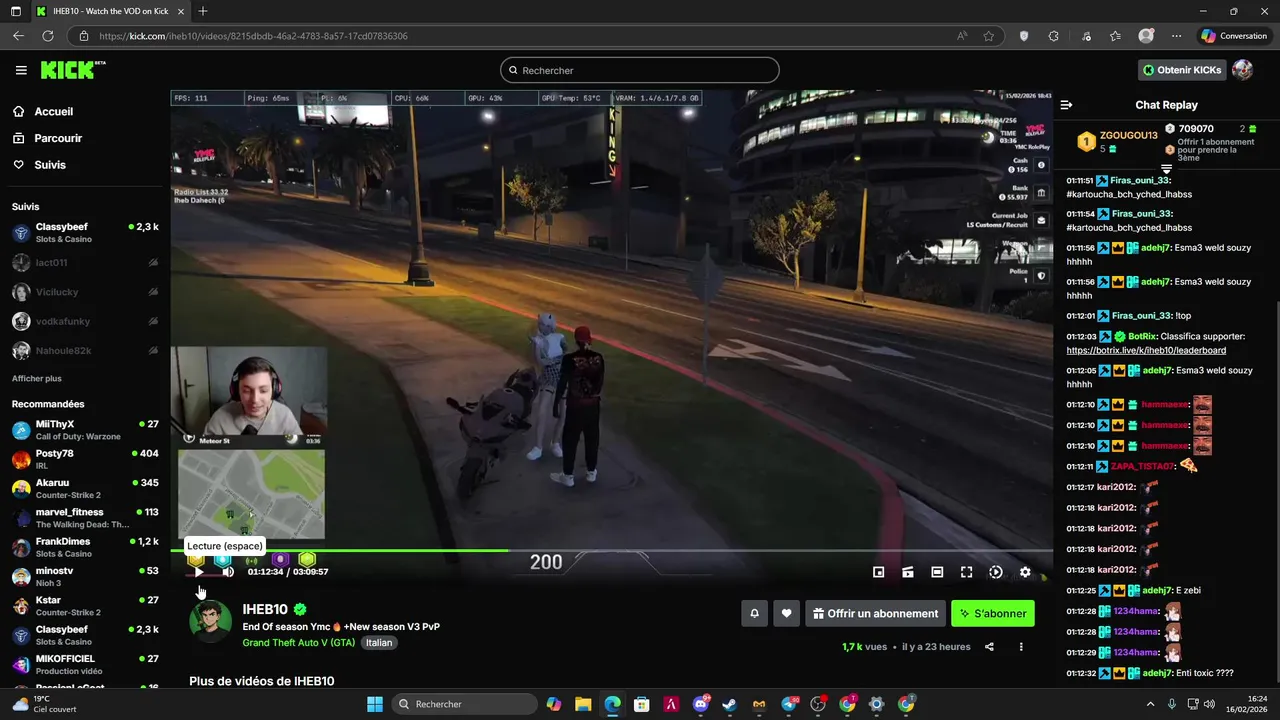This screenshot has height=720, width=1280.
Task: Open the Kick hamburger menu
Action: 21,70
